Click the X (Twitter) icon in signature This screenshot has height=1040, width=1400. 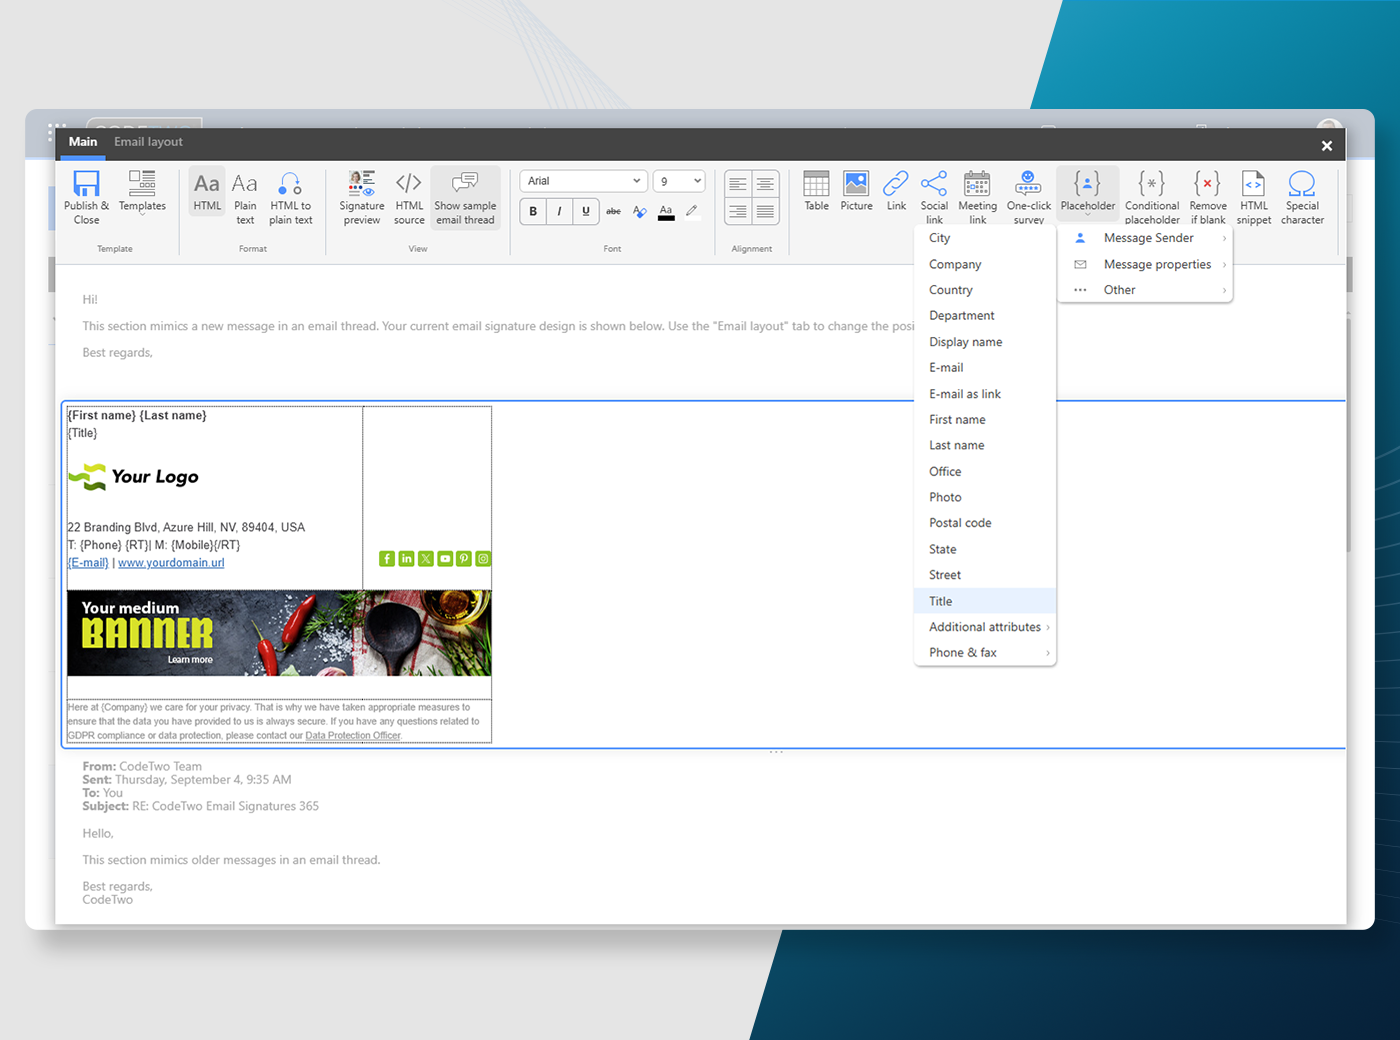point(426,559)
